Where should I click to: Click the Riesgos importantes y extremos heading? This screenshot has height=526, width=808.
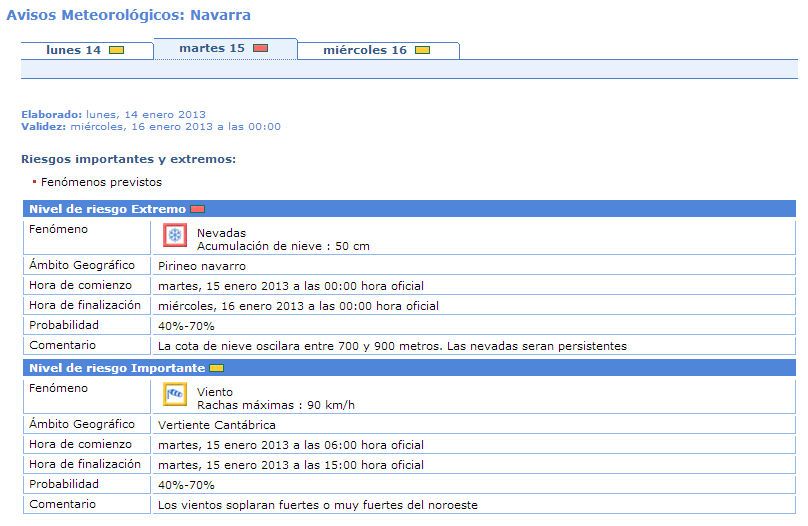[128, 159]
